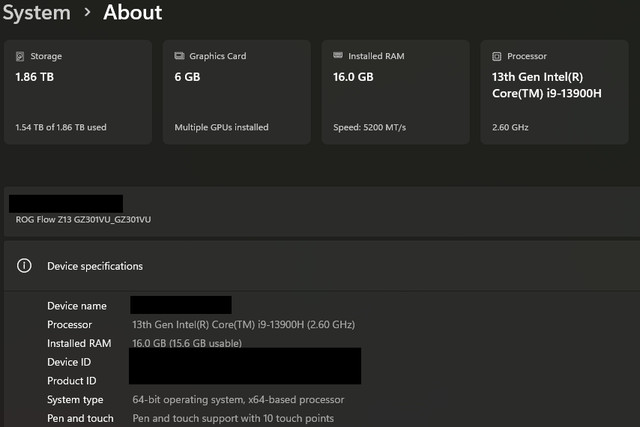Click the Device specifications info icon
The width and height of the screenshot is (640, 427).
point(24,266)
